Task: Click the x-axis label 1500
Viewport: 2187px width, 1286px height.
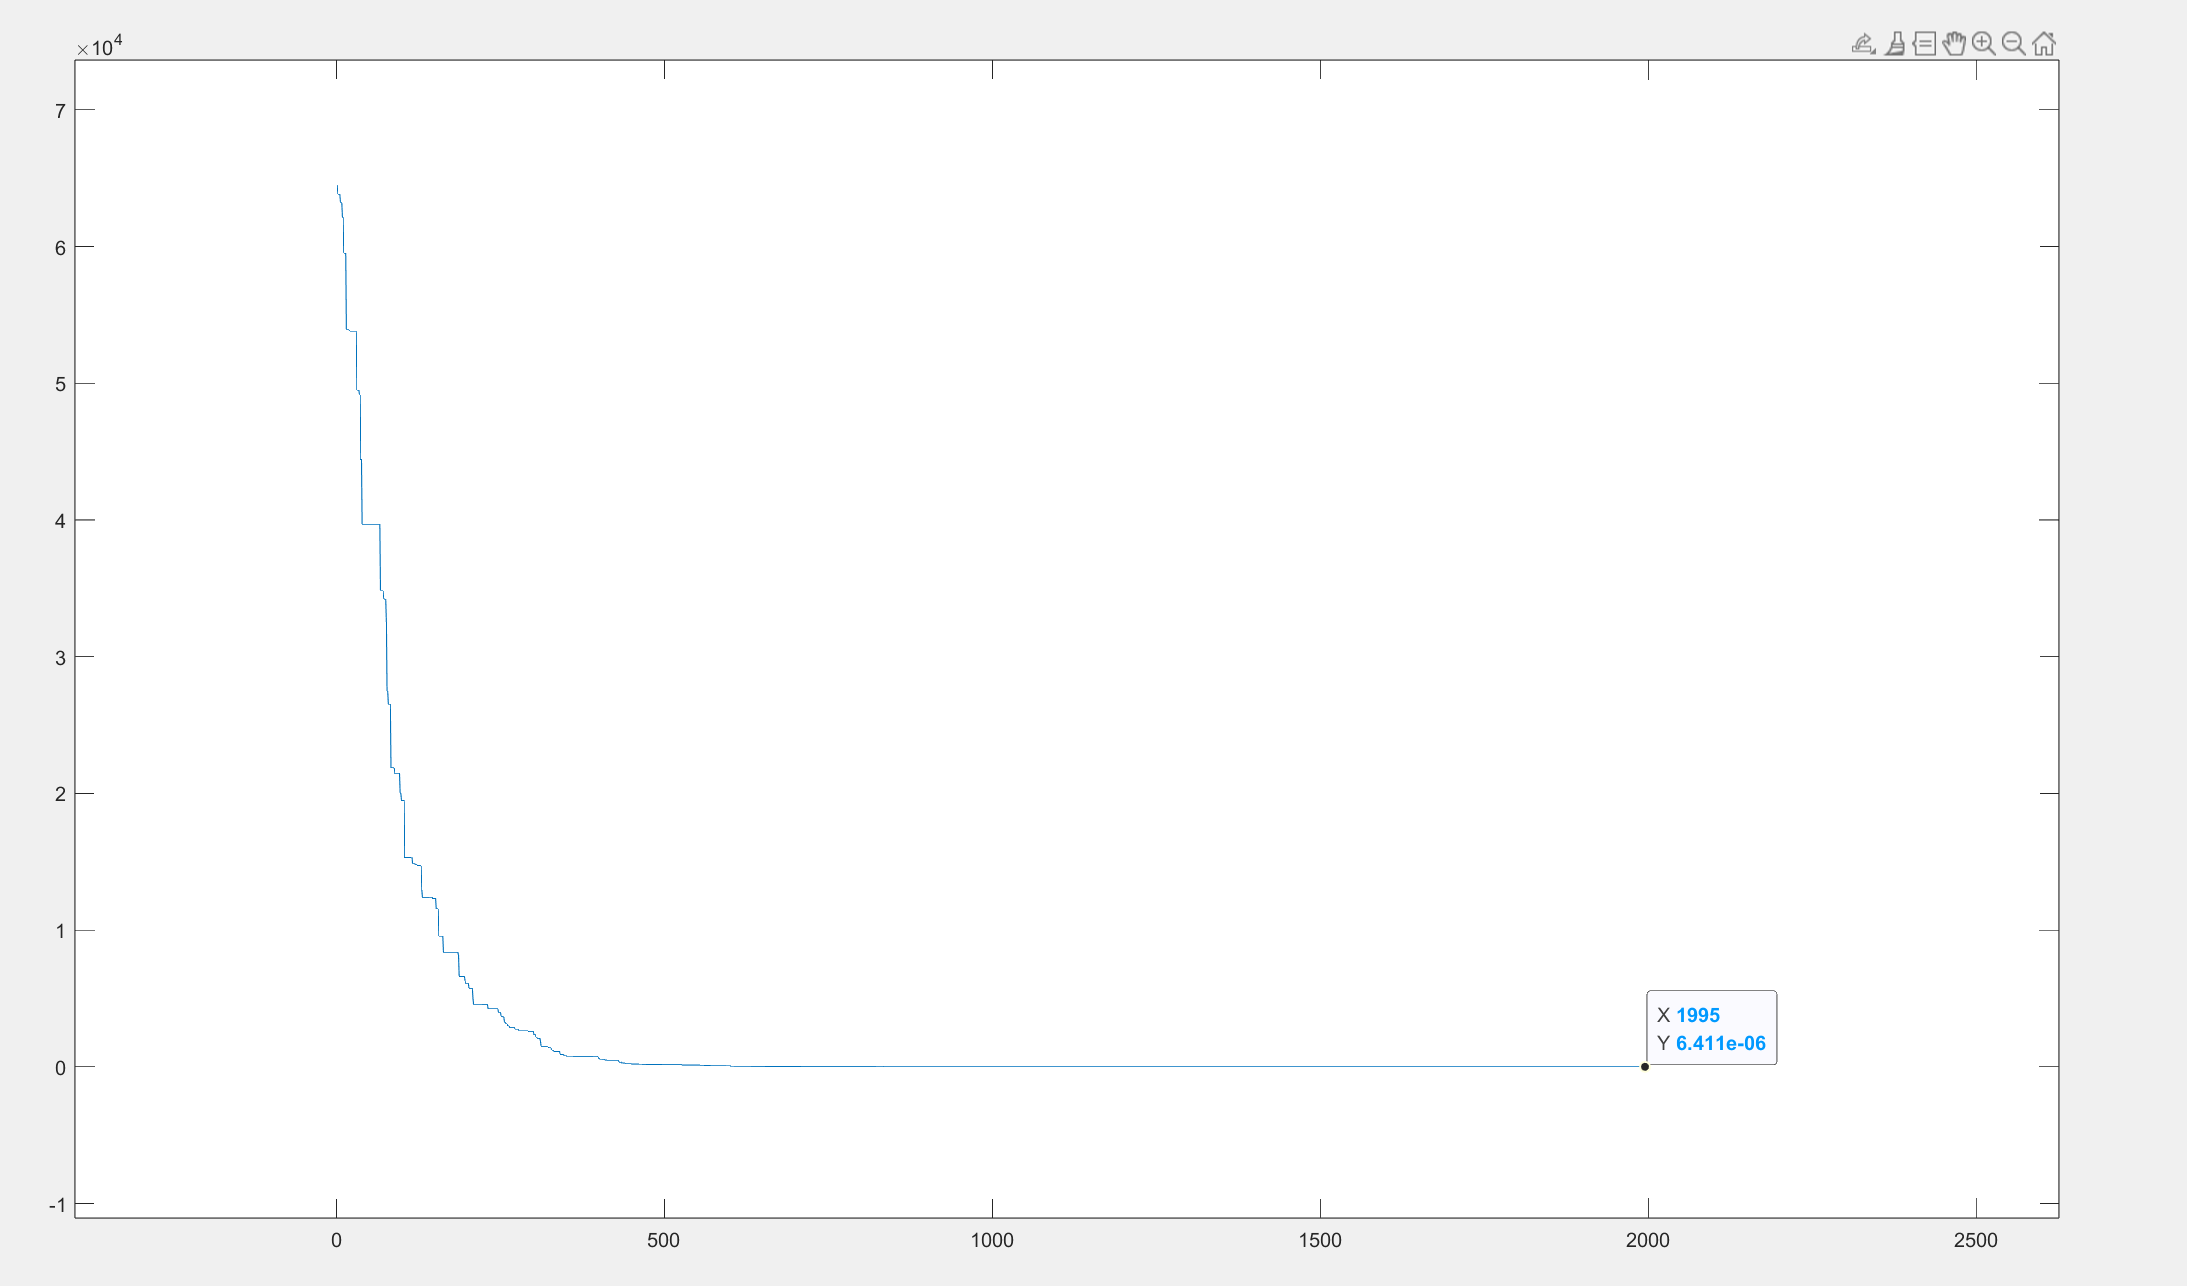Action: [x=1320, y=1240]
